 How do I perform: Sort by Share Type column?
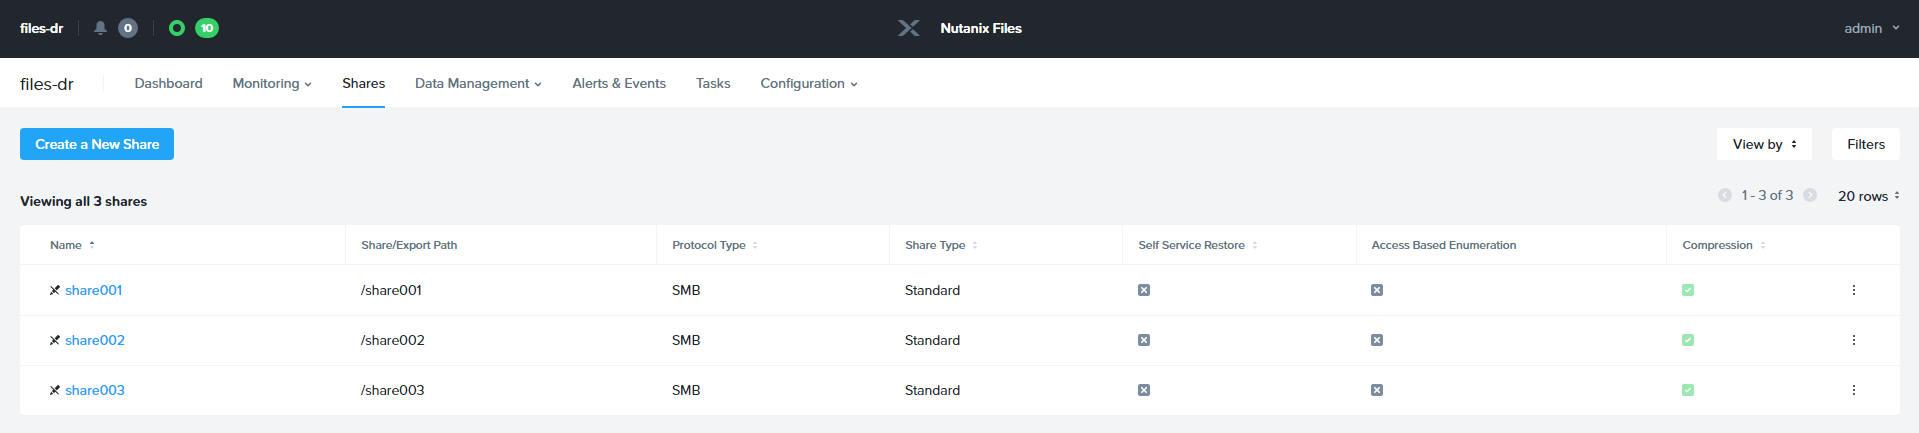pos(975,245)
